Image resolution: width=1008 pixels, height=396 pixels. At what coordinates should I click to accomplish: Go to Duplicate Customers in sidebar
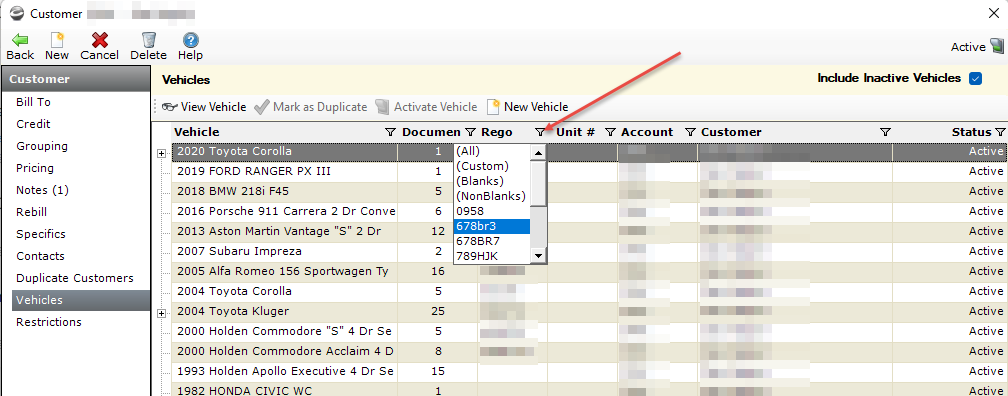click(75, 278)
